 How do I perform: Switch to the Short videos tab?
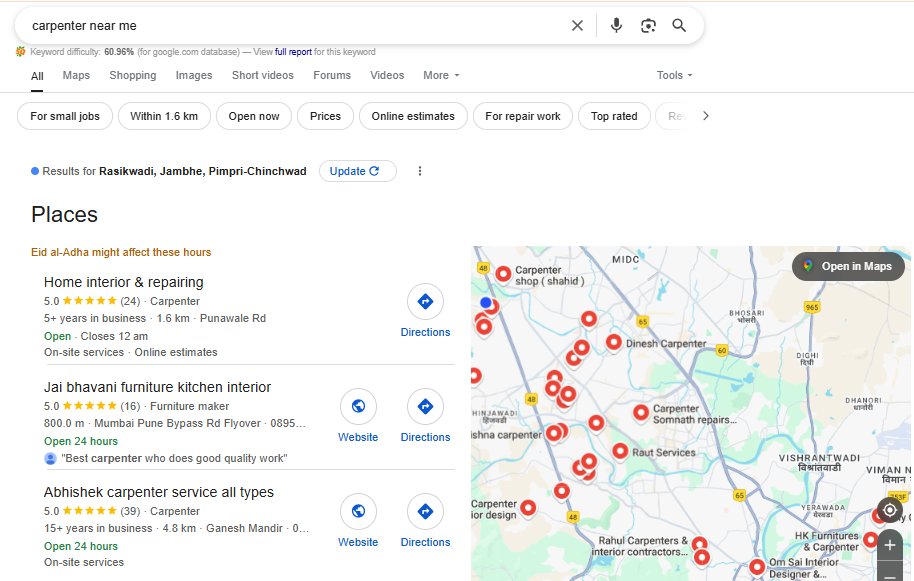pyautogui.click(x=263, y=75)
